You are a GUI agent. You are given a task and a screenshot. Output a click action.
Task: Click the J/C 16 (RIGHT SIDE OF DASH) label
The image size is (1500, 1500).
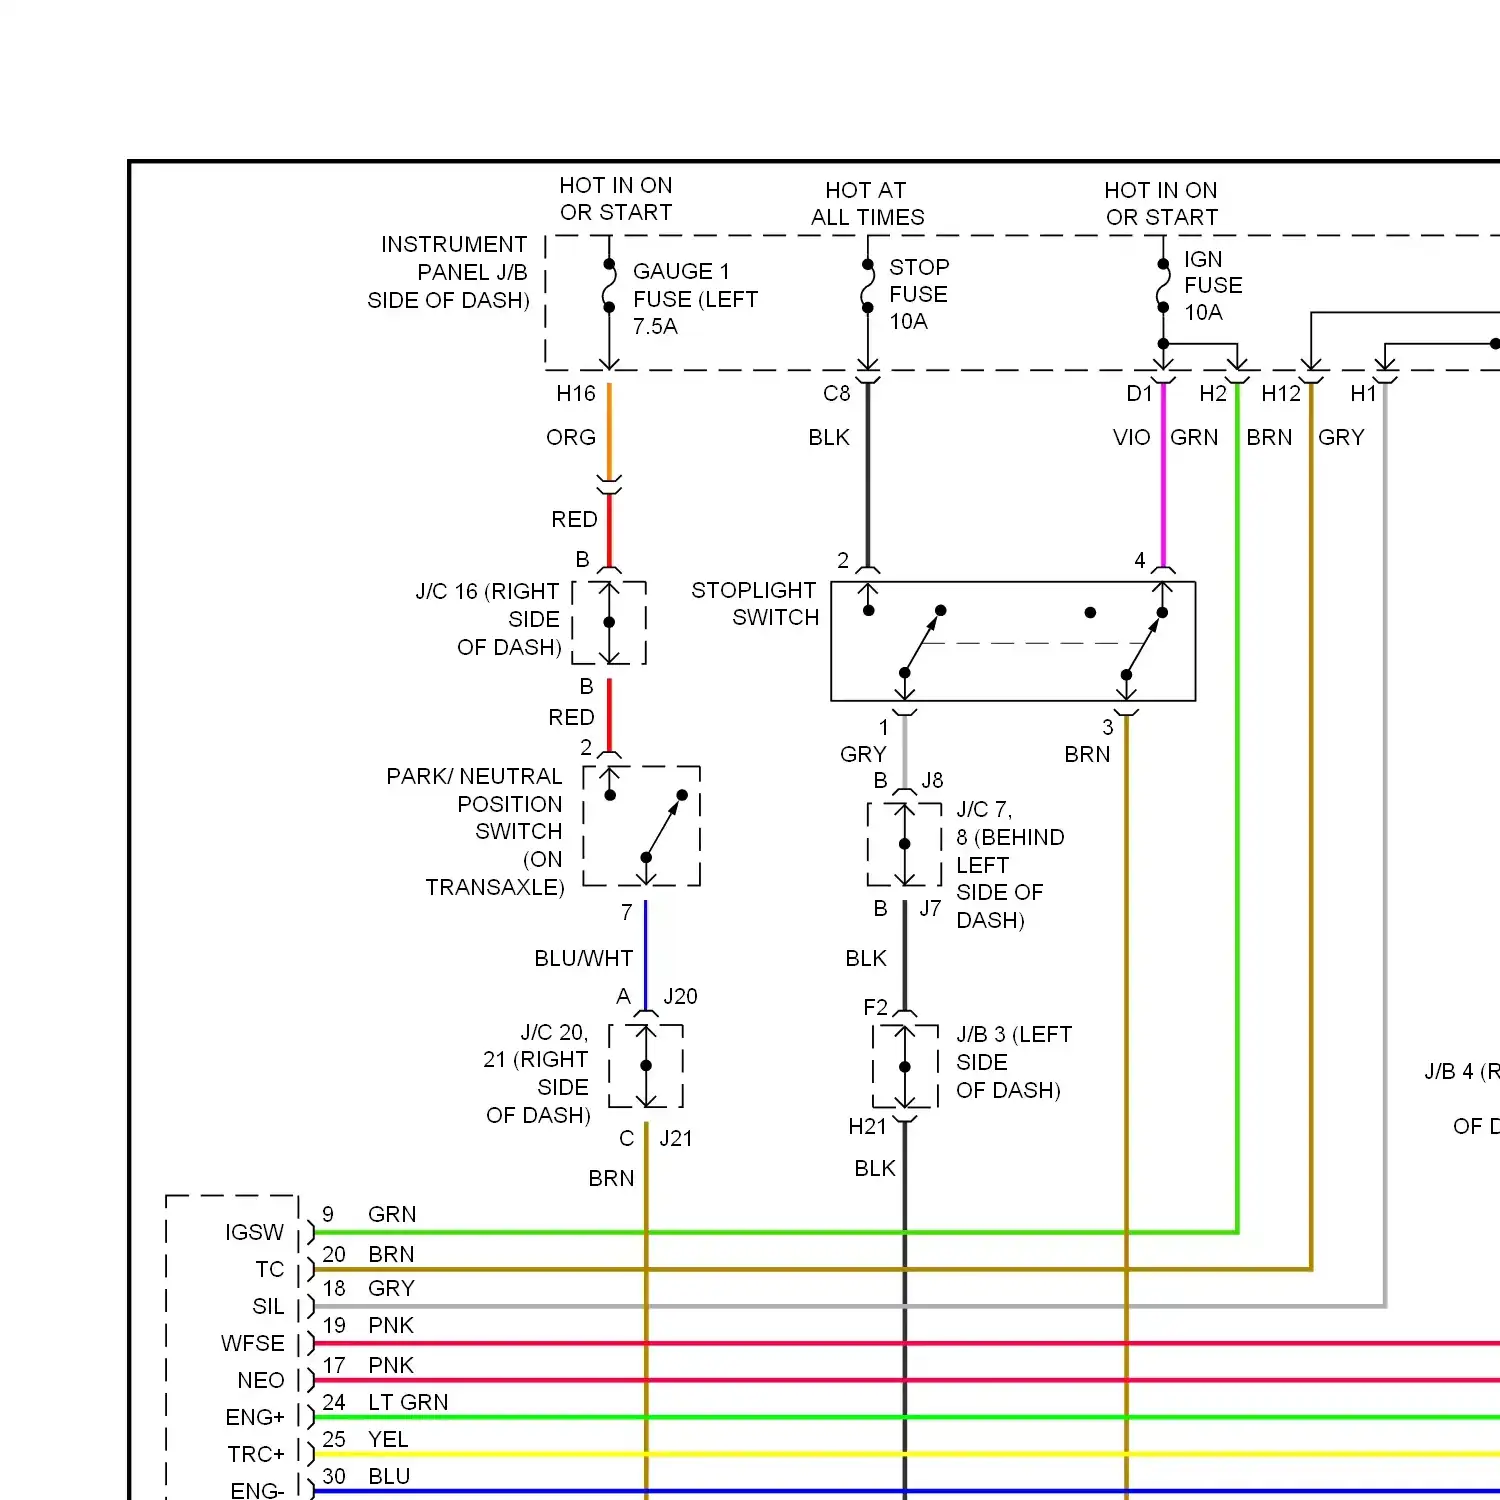[x=488, y=619]
